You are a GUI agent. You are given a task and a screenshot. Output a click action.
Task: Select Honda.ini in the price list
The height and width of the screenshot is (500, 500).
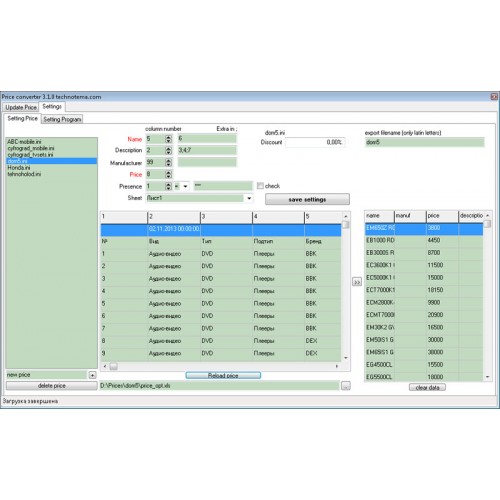coord(19,168)
